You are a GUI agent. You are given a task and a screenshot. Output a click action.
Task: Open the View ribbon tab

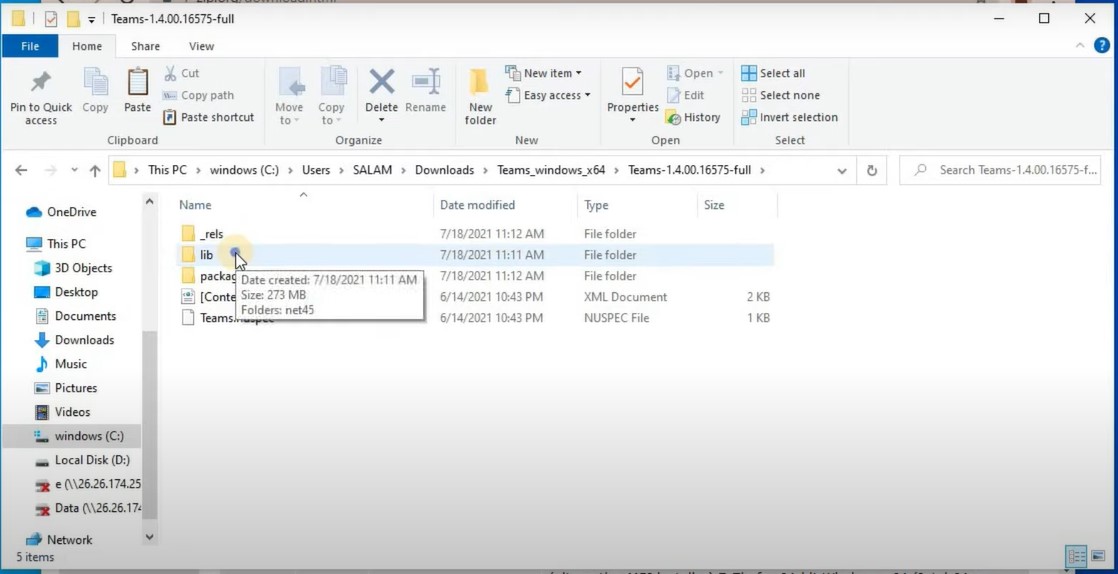[x=201, y=46]
